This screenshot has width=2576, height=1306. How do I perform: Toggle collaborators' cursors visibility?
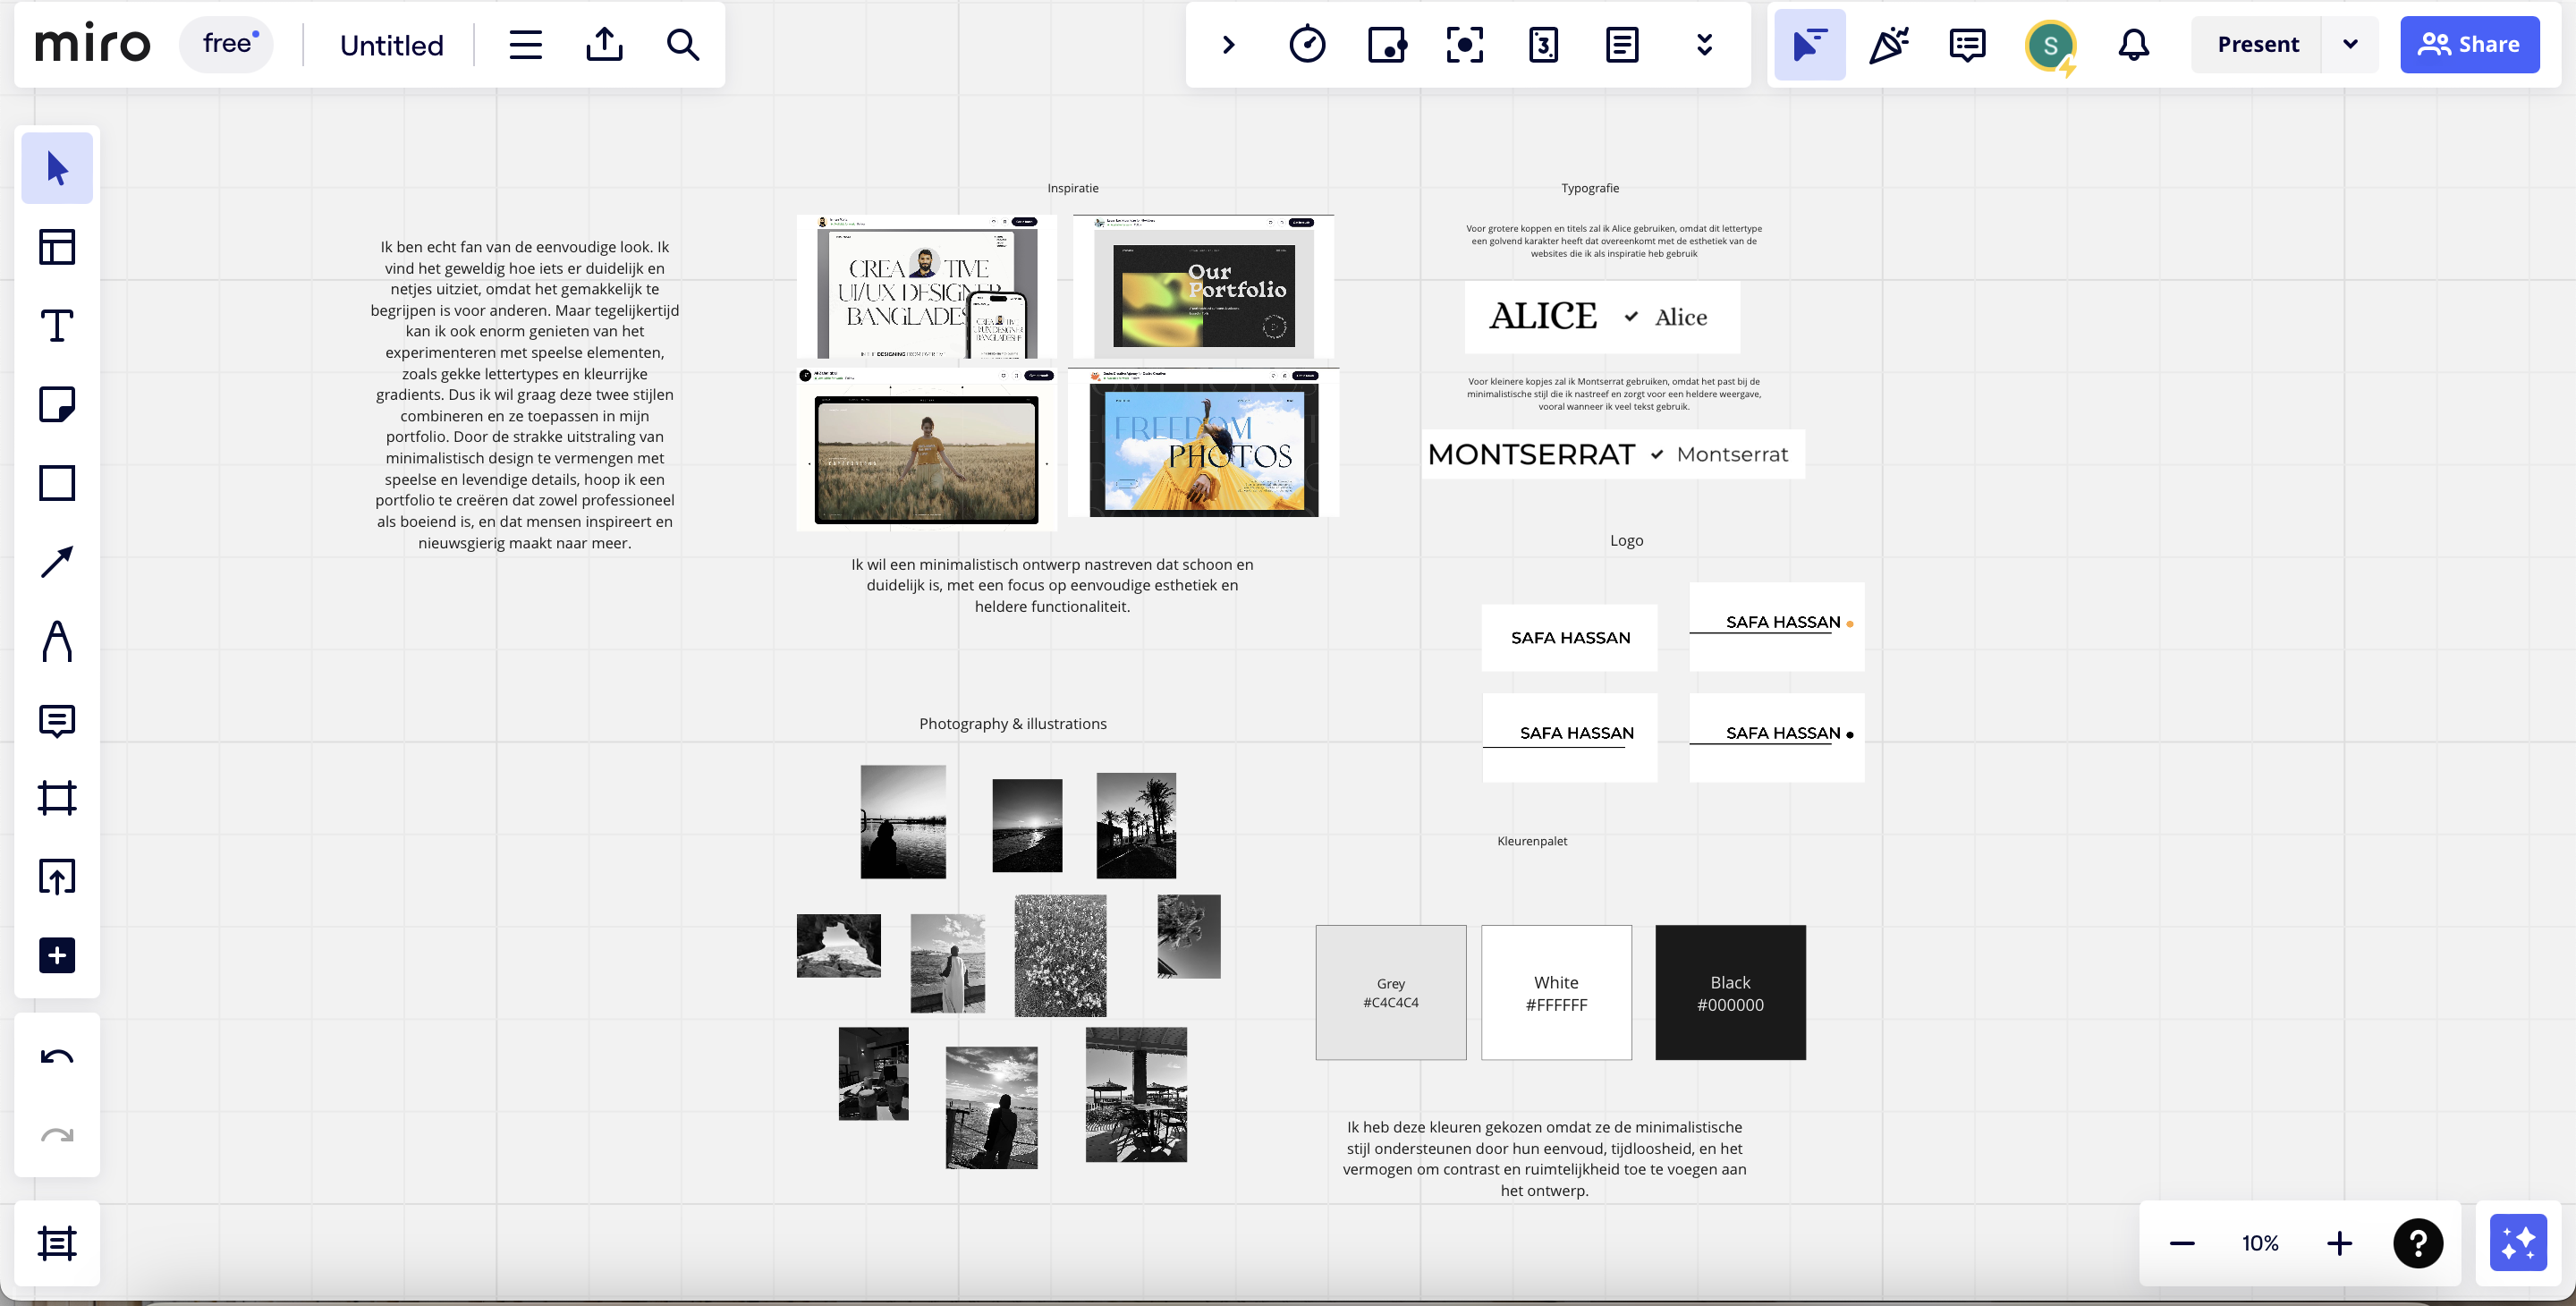point(1809,45)
